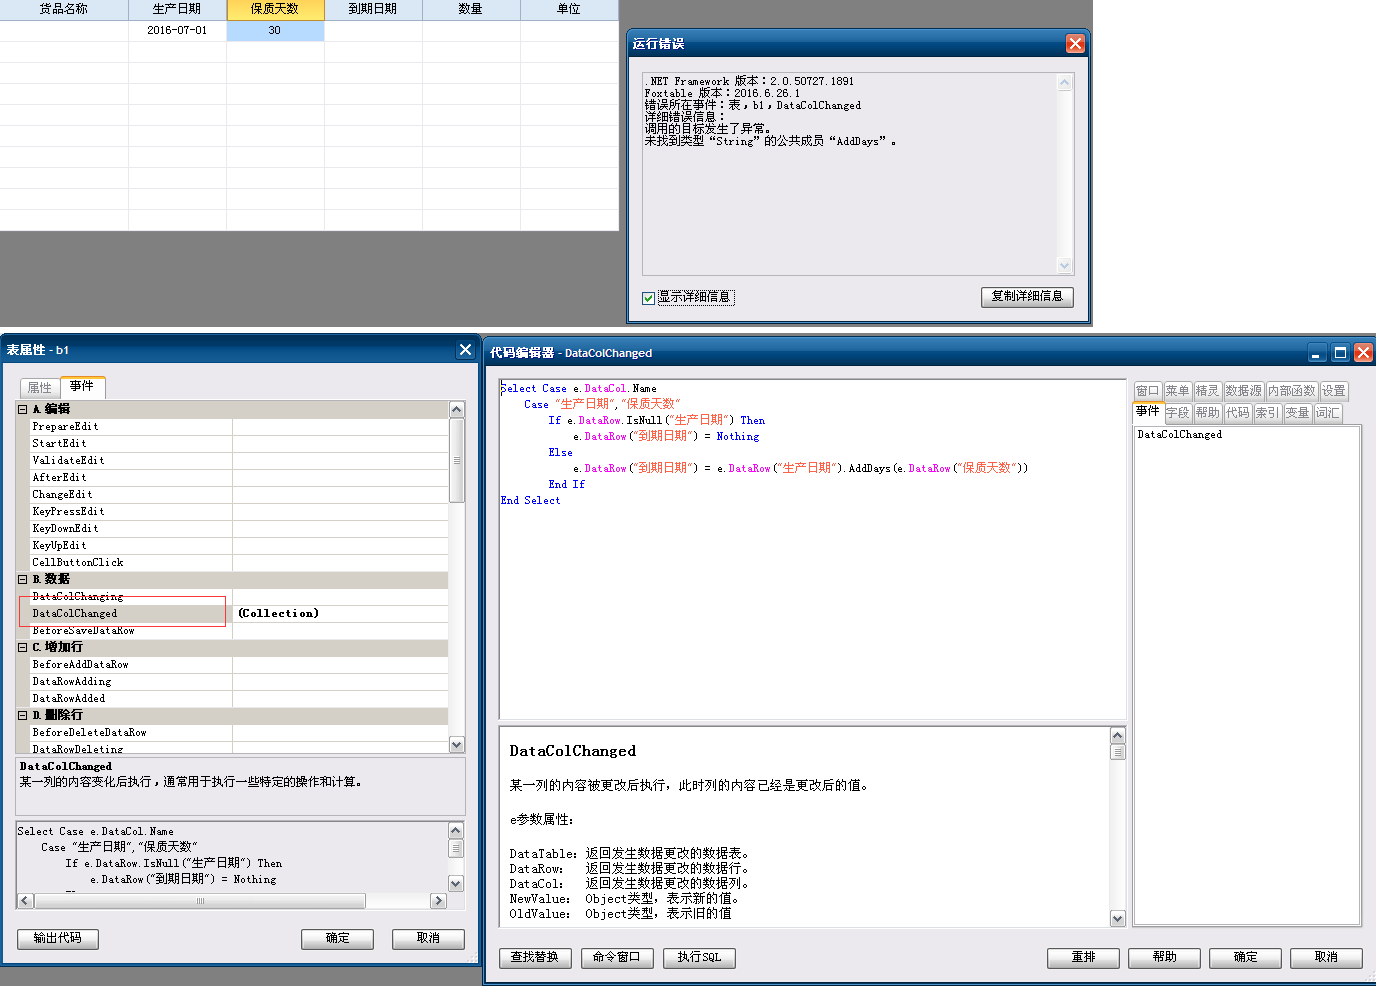Click right arrow of code preview horizontal scrollbar
This screenshot has height=986, width=1376.
[438, 901]
